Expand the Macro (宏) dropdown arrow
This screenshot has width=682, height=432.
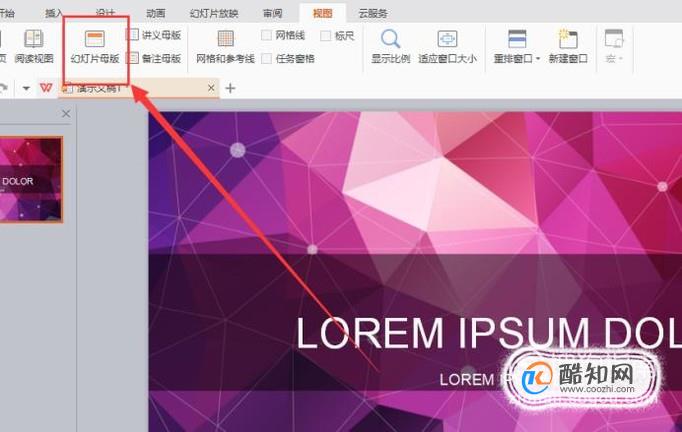(x=621, y=59)
